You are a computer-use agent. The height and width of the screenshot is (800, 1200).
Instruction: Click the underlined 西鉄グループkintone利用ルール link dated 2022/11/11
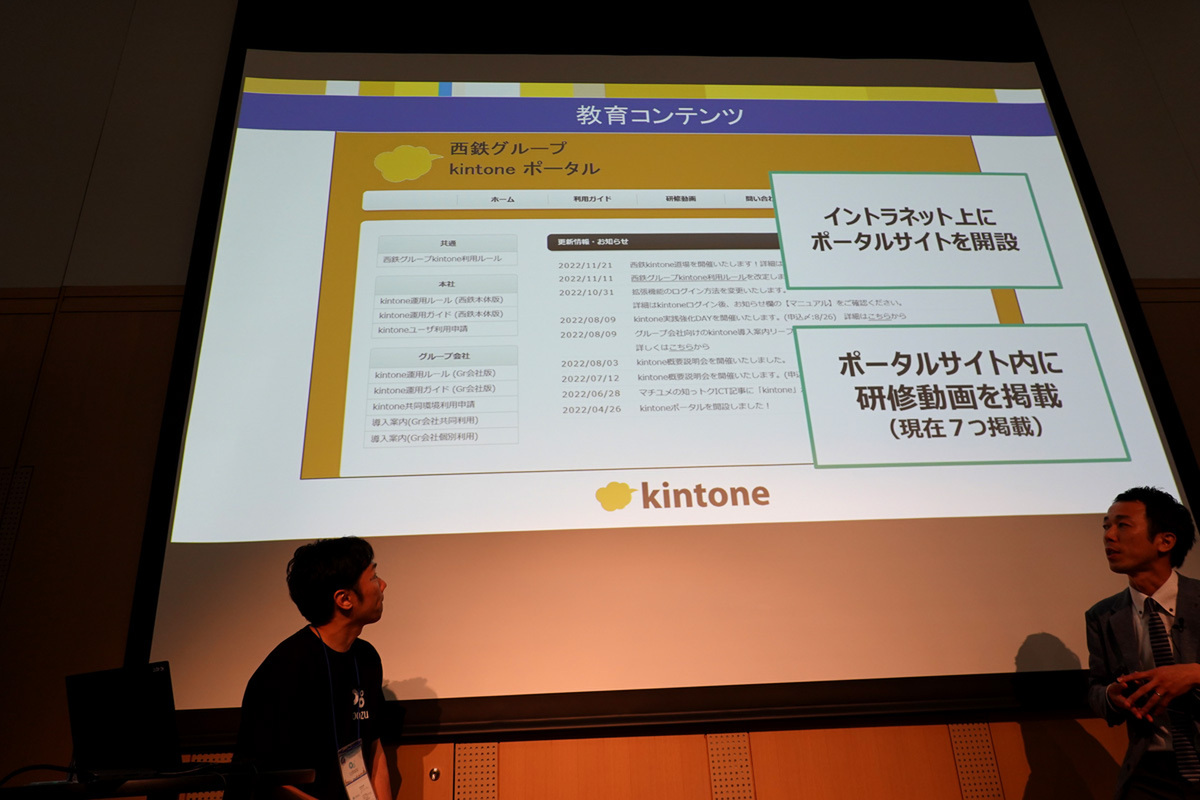click(688, 278)
